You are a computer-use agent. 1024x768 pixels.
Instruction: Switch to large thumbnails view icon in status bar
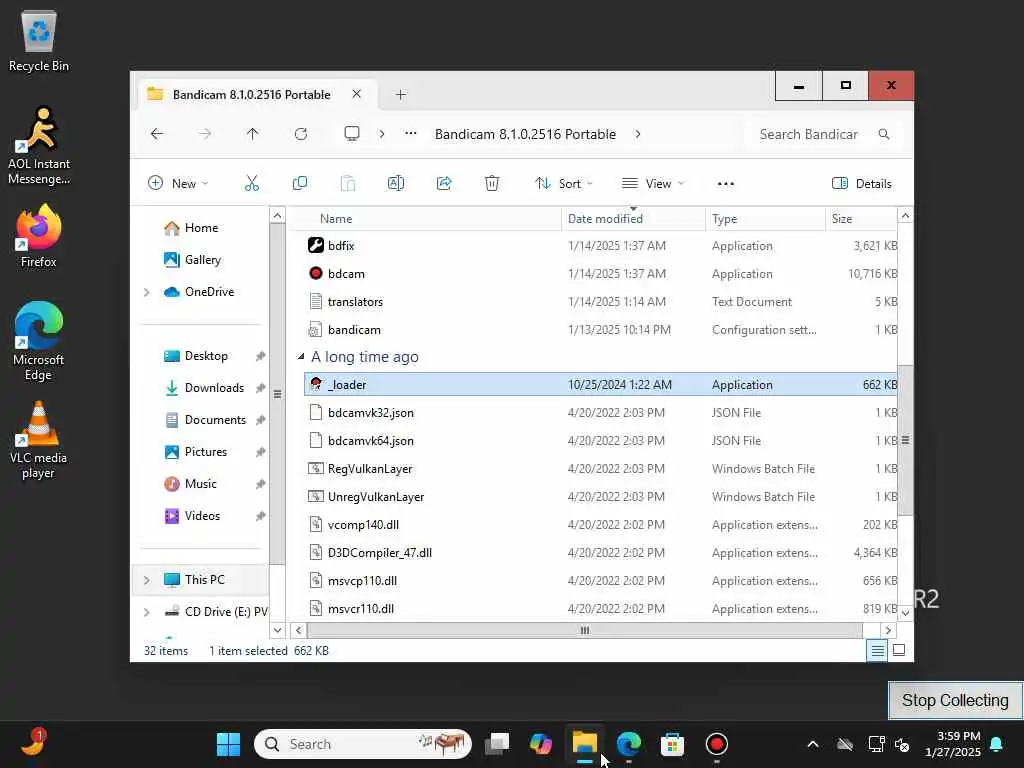pyautogui.click(x=899, y=650)
